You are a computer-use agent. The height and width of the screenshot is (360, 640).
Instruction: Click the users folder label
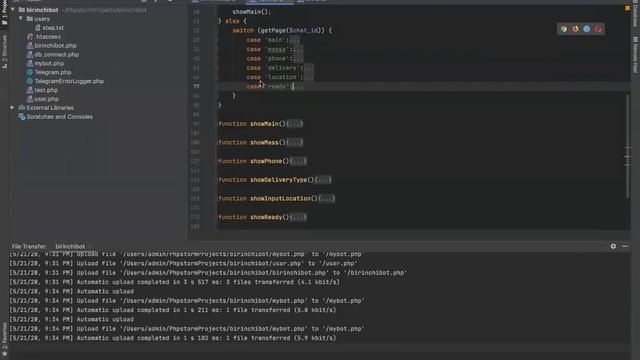pyautogui.click(x=42, y=19)
